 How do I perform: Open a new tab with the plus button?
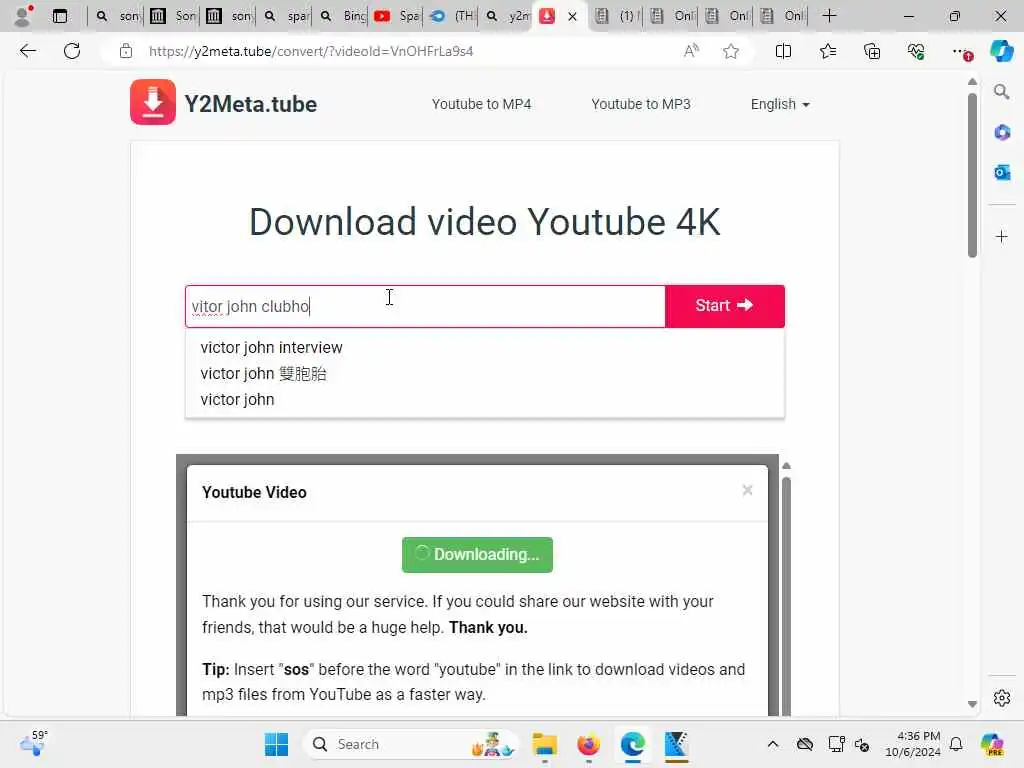click(x=829, y=16)
